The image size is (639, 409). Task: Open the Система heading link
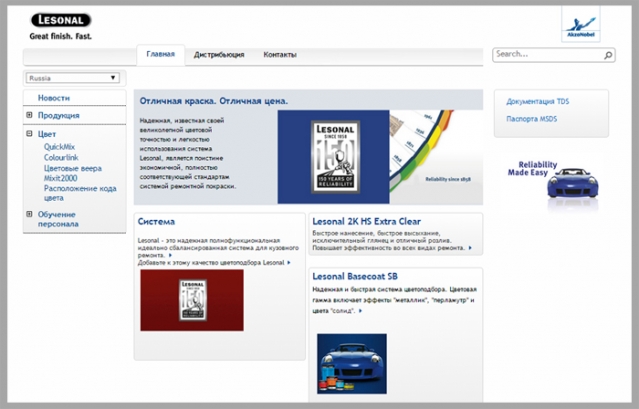click(156, 222)
